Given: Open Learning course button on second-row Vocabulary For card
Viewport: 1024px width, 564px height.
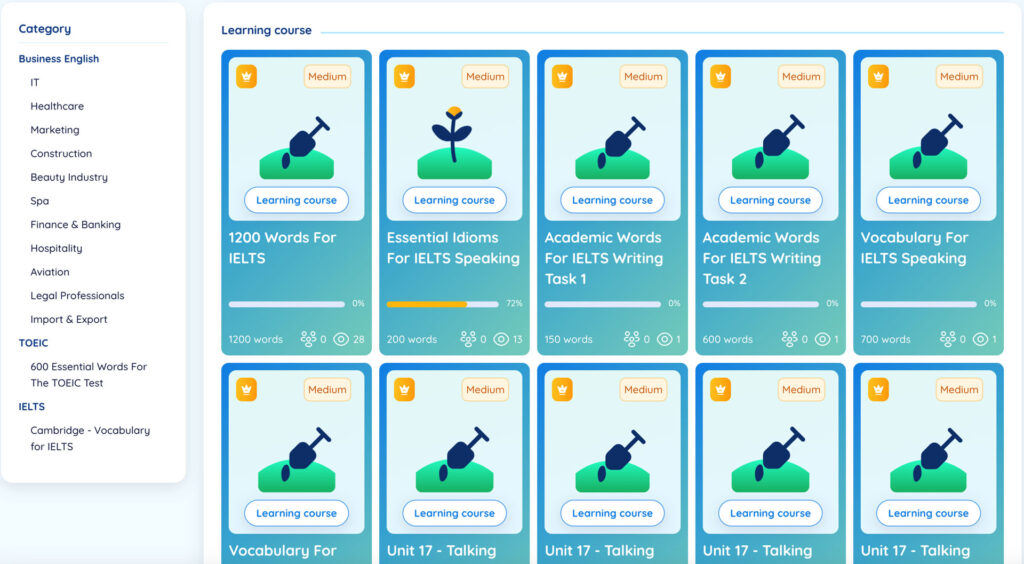Looking at the screenshot, I should tap(296, 513).
